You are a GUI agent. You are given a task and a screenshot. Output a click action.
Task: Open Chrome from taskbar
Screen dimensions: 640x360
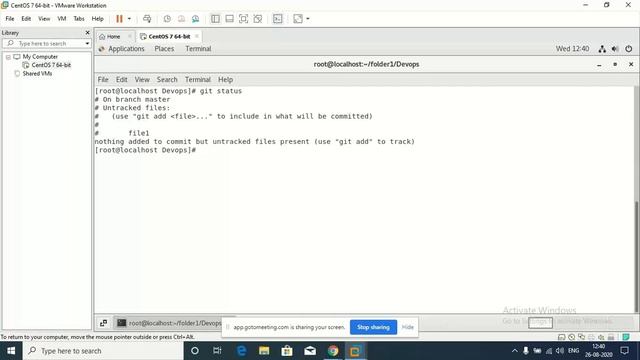coord(333,351)
